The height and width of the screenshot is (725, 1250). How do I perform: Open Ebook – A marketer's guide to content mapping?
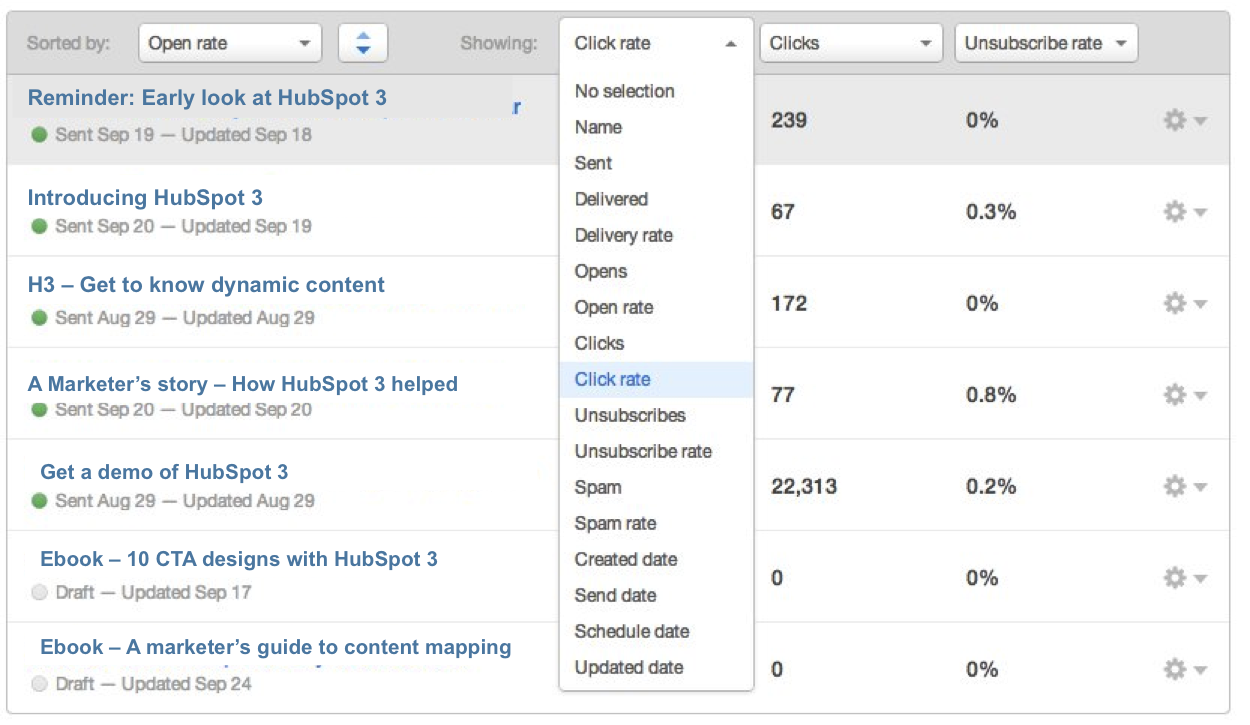coord(275,647)
